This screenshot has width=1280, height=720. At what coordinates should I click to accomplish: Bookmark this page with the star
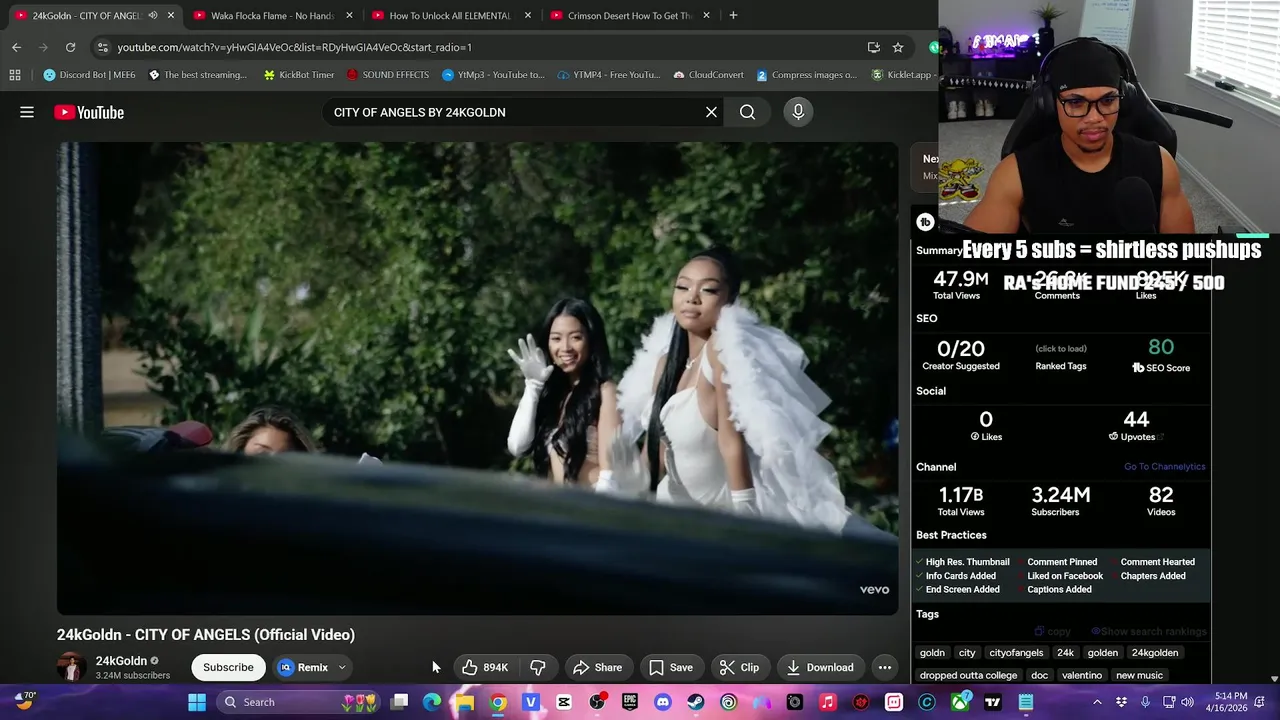(898, 47)
